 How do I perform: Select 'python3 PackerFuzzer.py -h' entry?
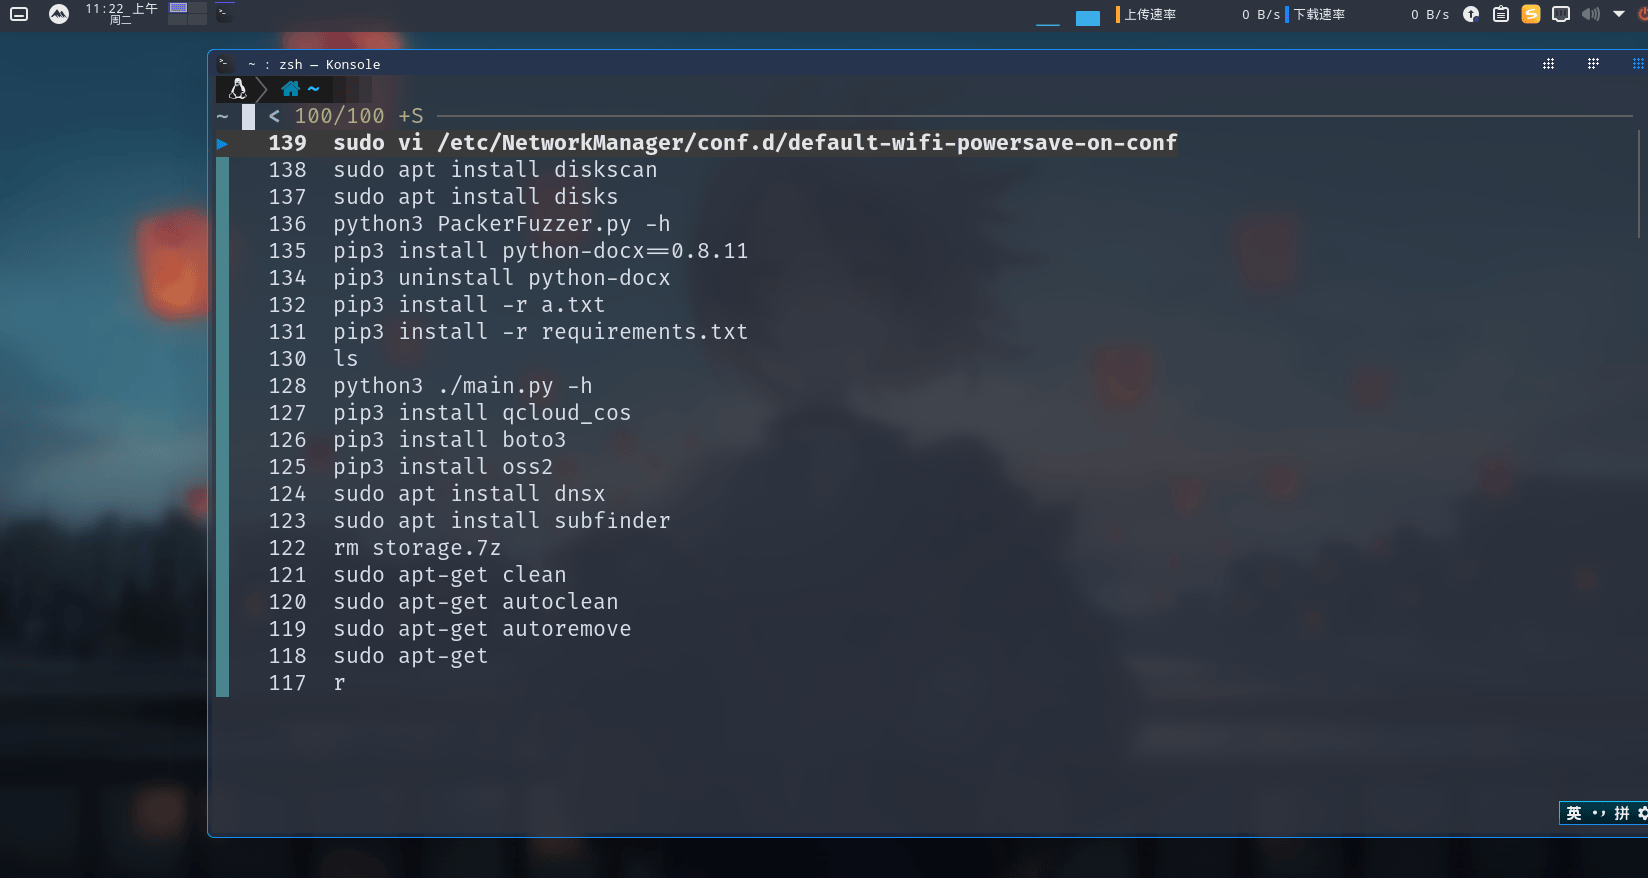click(x=469, y=224)
